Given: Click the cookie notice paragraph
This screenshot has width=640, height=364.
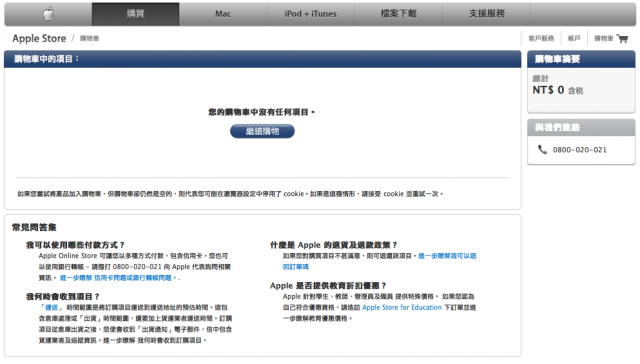Looking at the screenshot, I should 230,194.
